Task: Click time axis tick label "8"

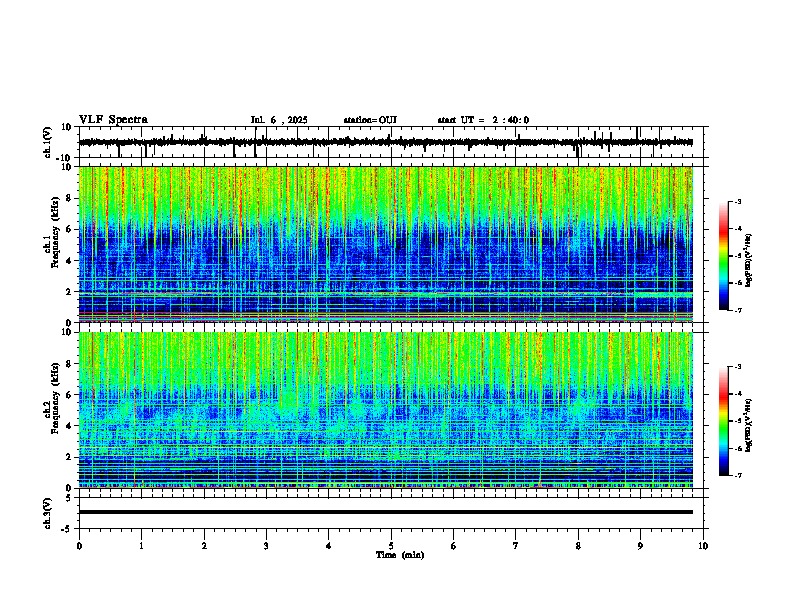Action: 578,546
